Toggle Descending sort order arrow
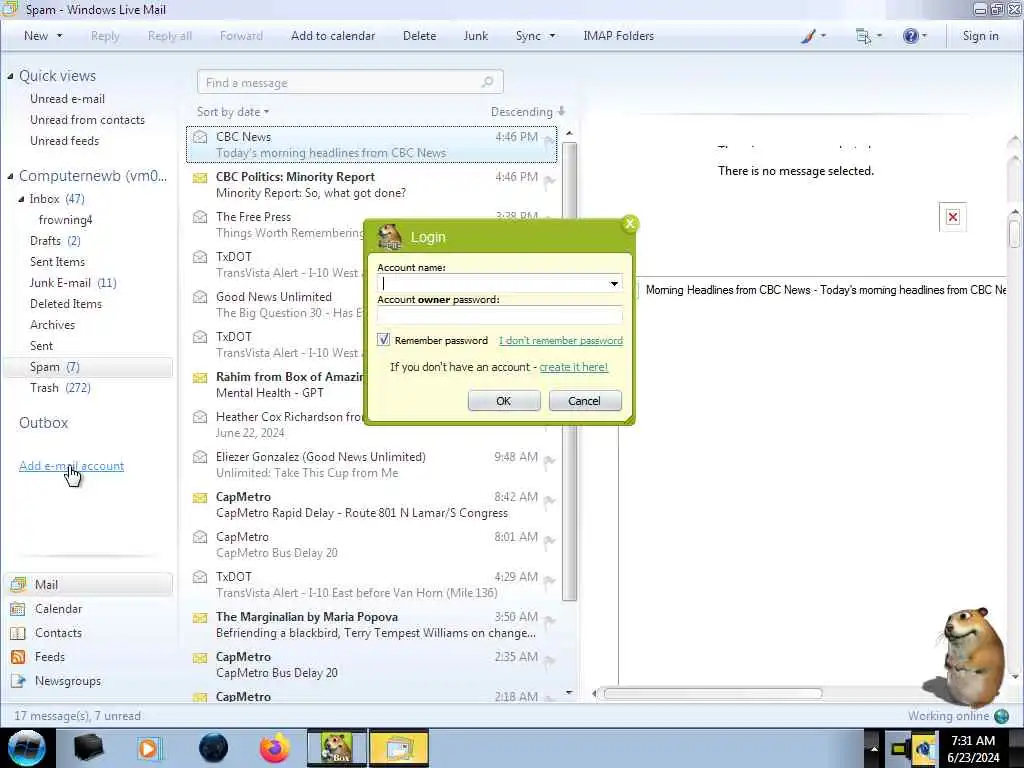The image size is (1024, 768). 562,112
